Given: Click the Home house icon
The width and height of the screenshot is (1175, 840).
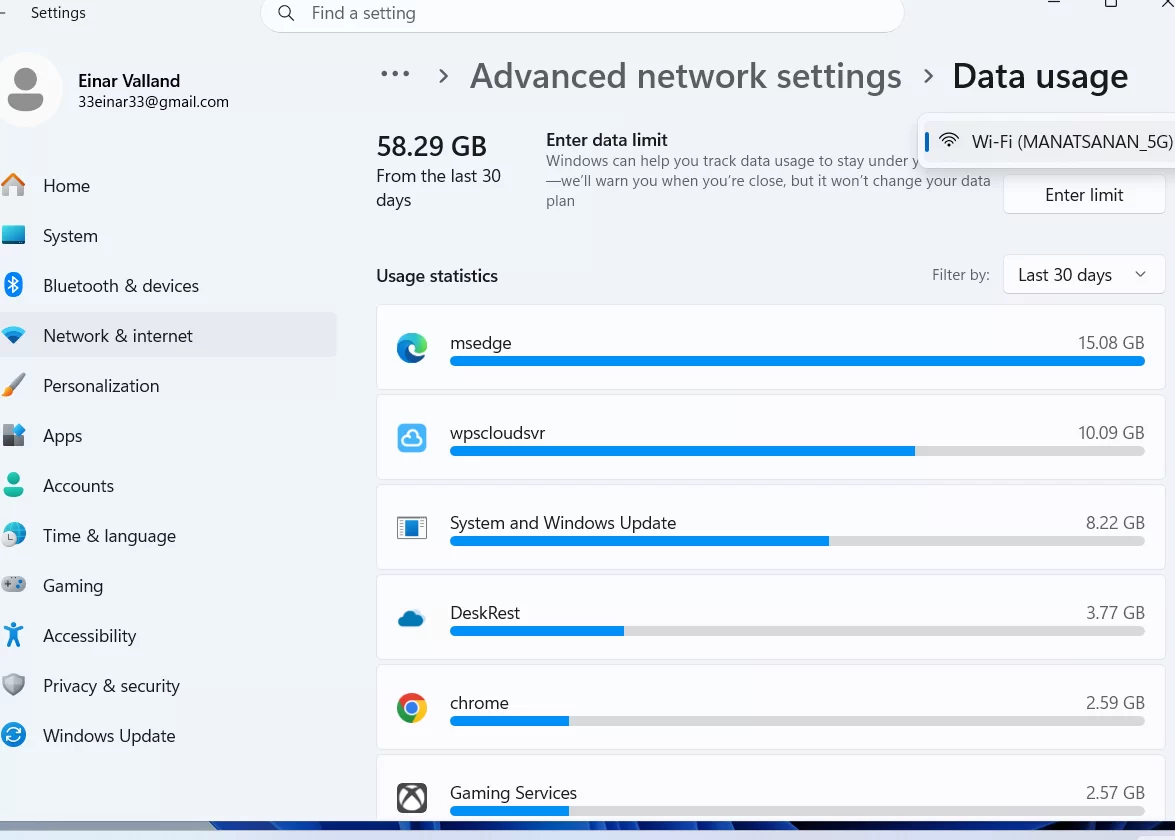Looking at the screenshot, I should tap(13, 184).
